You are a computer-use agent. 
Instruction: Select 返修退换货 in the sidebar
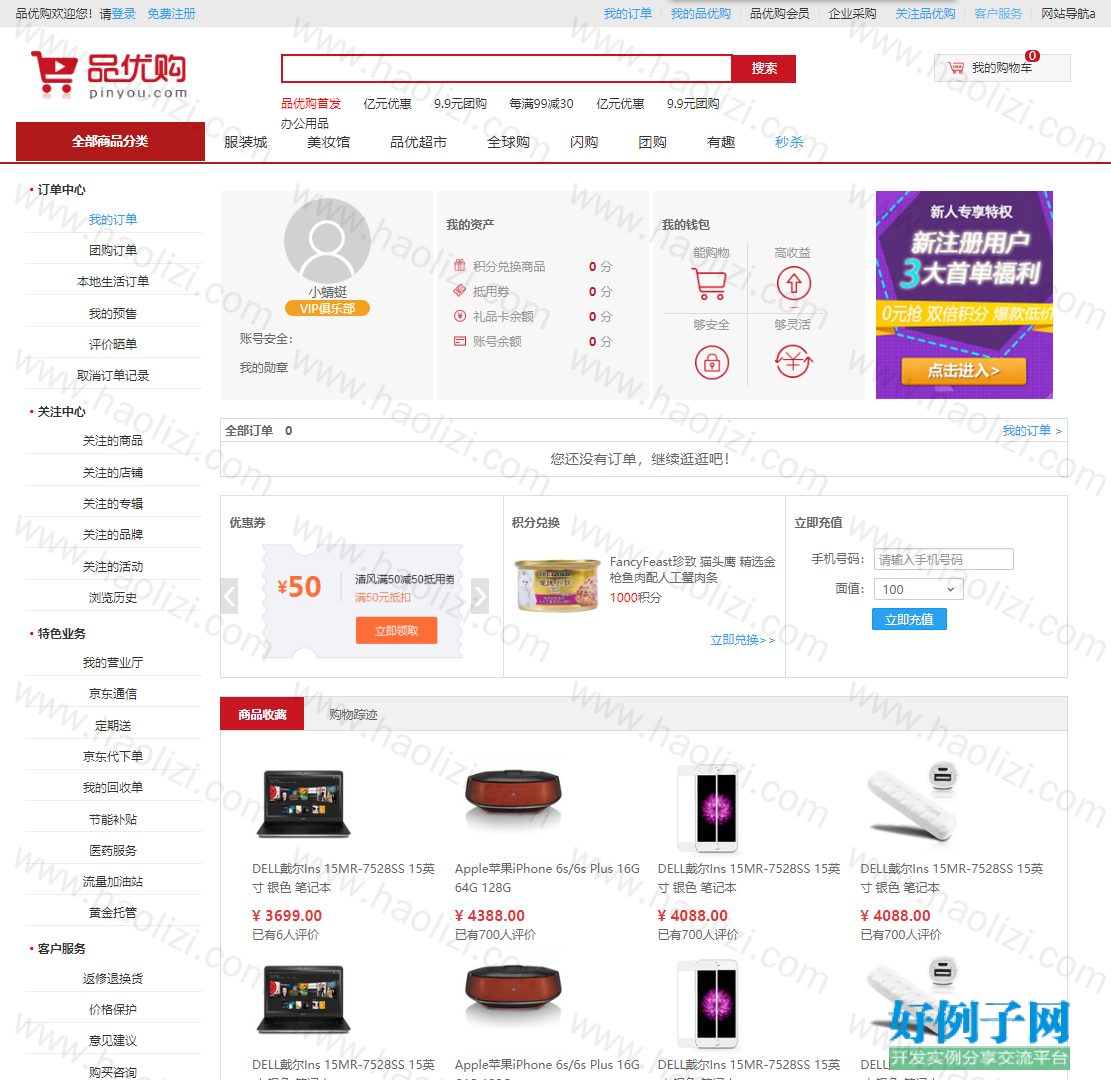point(113,979)
